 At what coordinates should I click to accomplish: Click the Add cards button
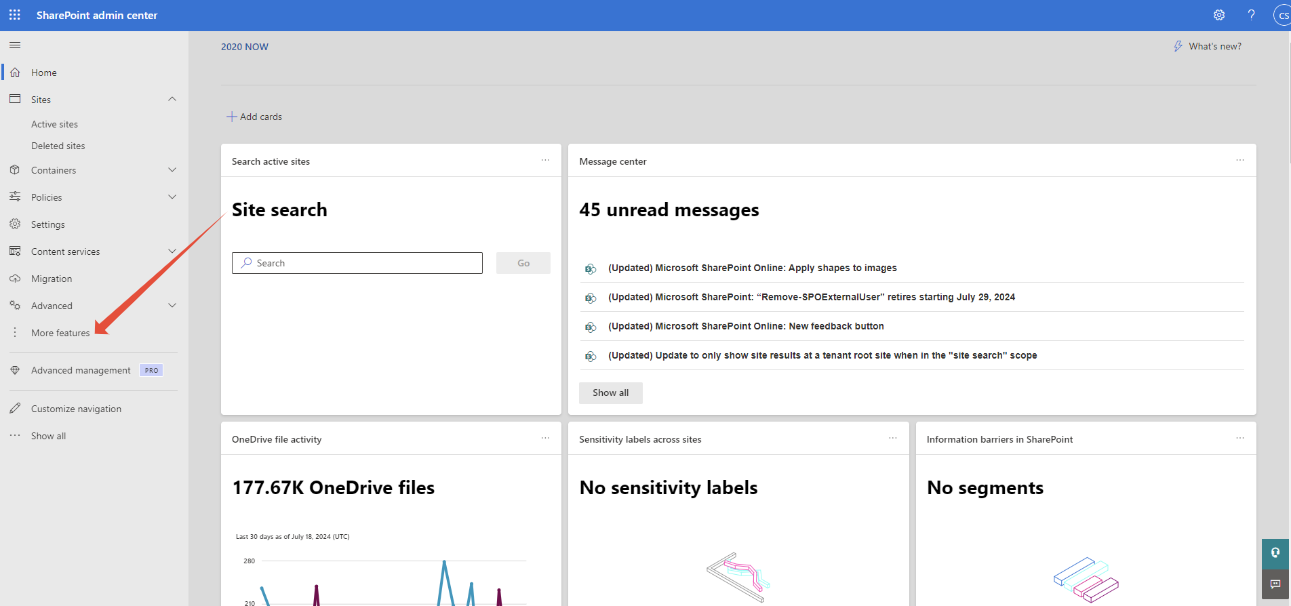click(254, 116)
